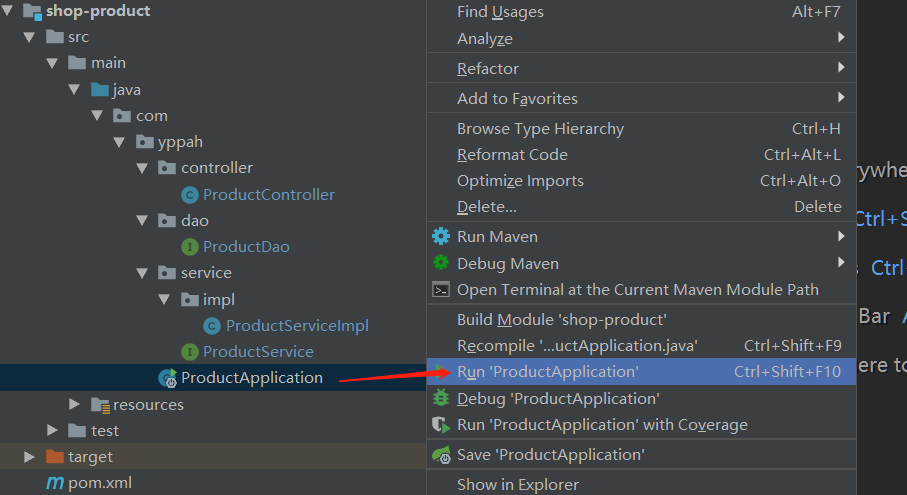Click the Run with Coverage shield icon
Screen dimensions: 907x495
pos(441,426)
